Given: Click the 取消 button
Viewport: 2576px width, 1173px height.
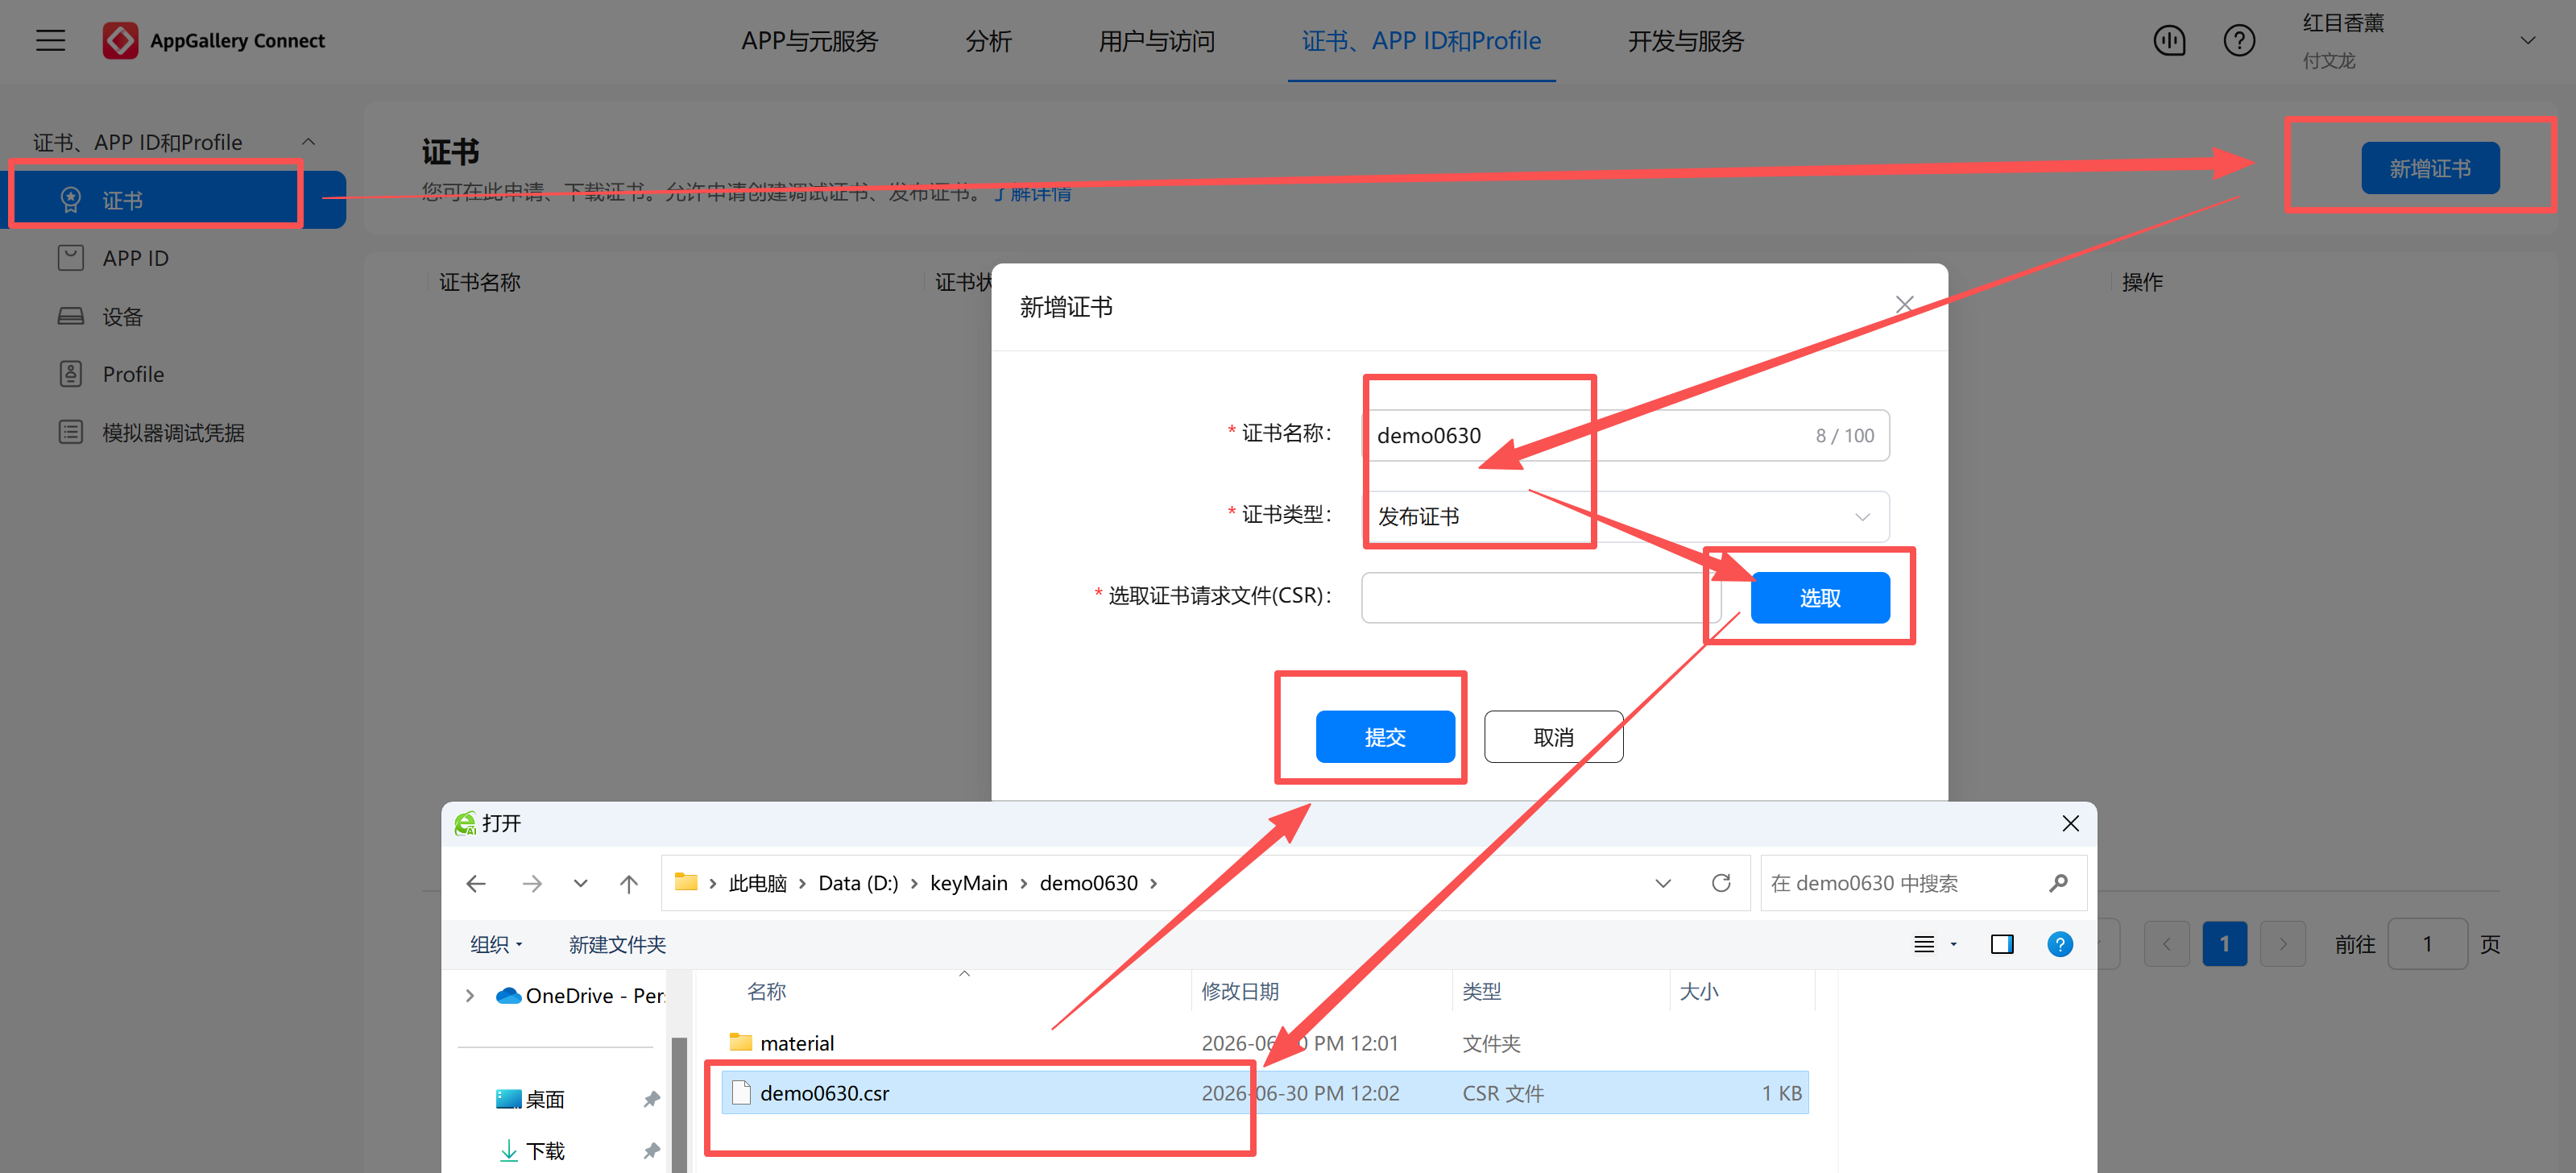Looking at the screenshot, I should [x=1553, y=736].
